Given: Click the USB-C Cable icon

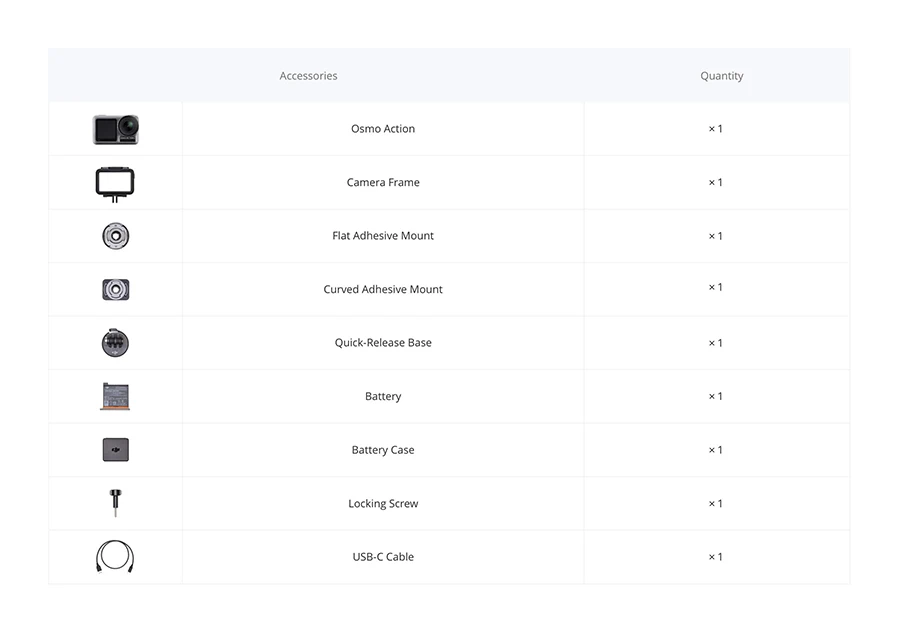Looking at the screenshot, I should [x=115, y=556].
